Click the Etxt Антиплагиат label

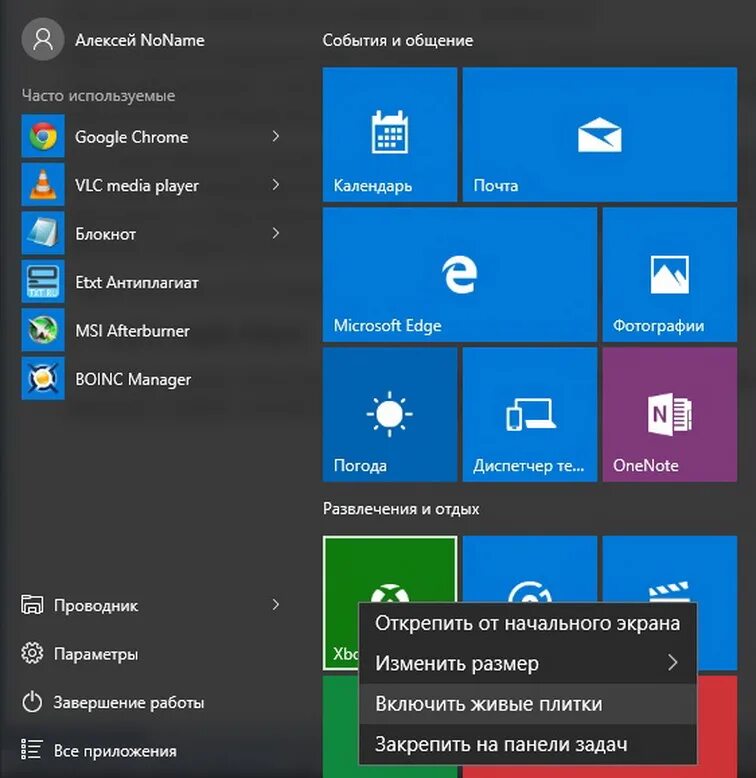(137, 282)
